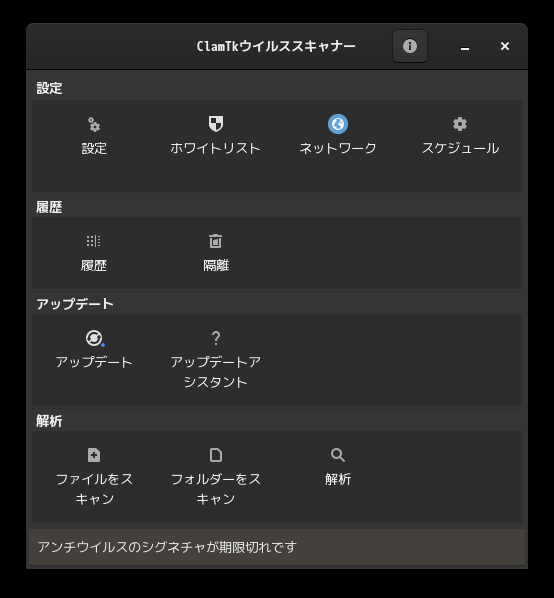Select the ファイルをスキャン file icon
Viewport: 554px width, 598px height.
point(94,455)
